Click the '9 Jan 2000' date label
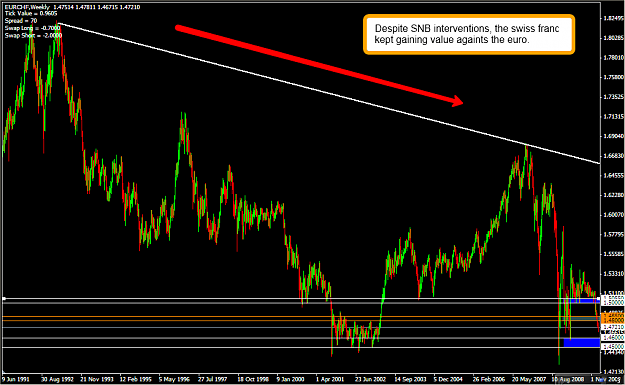Viewport: 625px width, 385px height. point(291,379)
